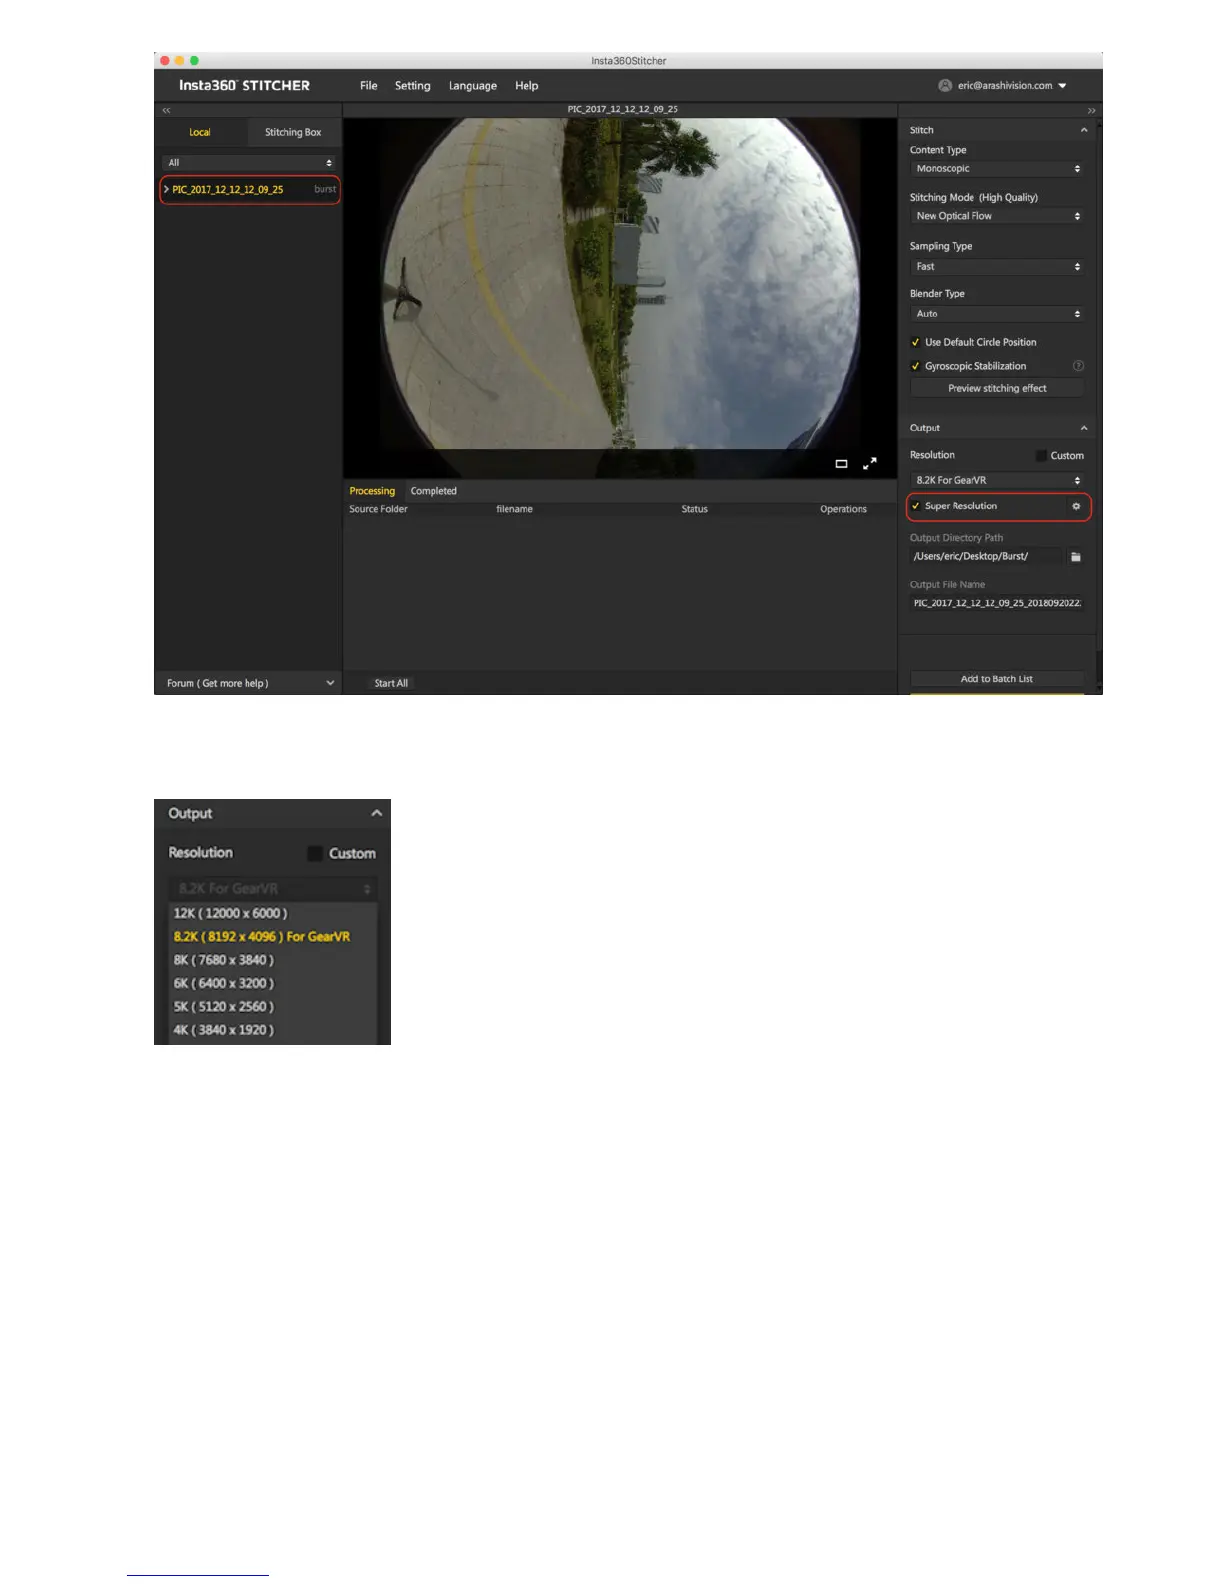Click the Output File Name field
Screen dimensions: 1224x1584
[x=997, y=603]
